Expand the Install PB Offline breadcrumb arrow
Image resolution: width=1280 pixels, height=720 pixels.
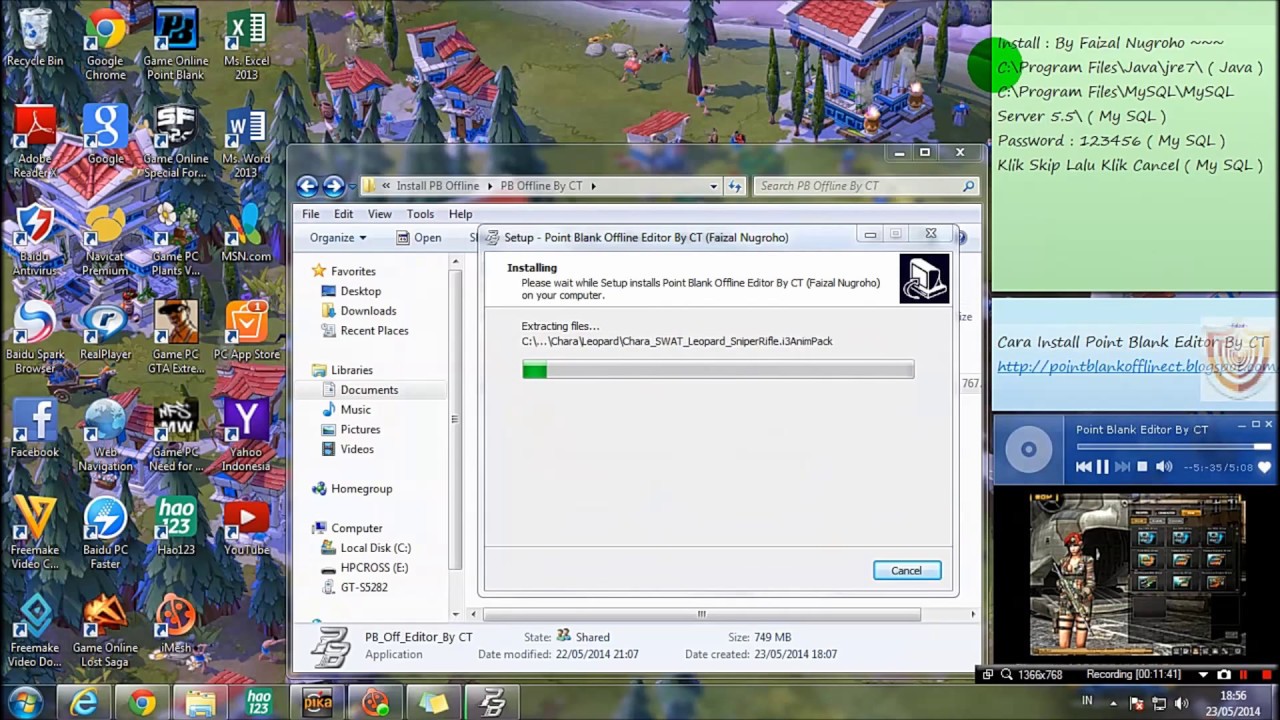click(x=490, y=186)
